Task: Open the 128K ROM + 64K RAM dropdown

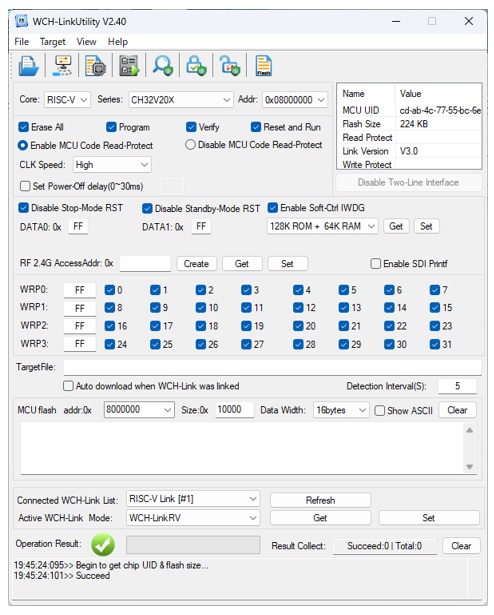Action: pyautogui.click(x=323, y=226)
